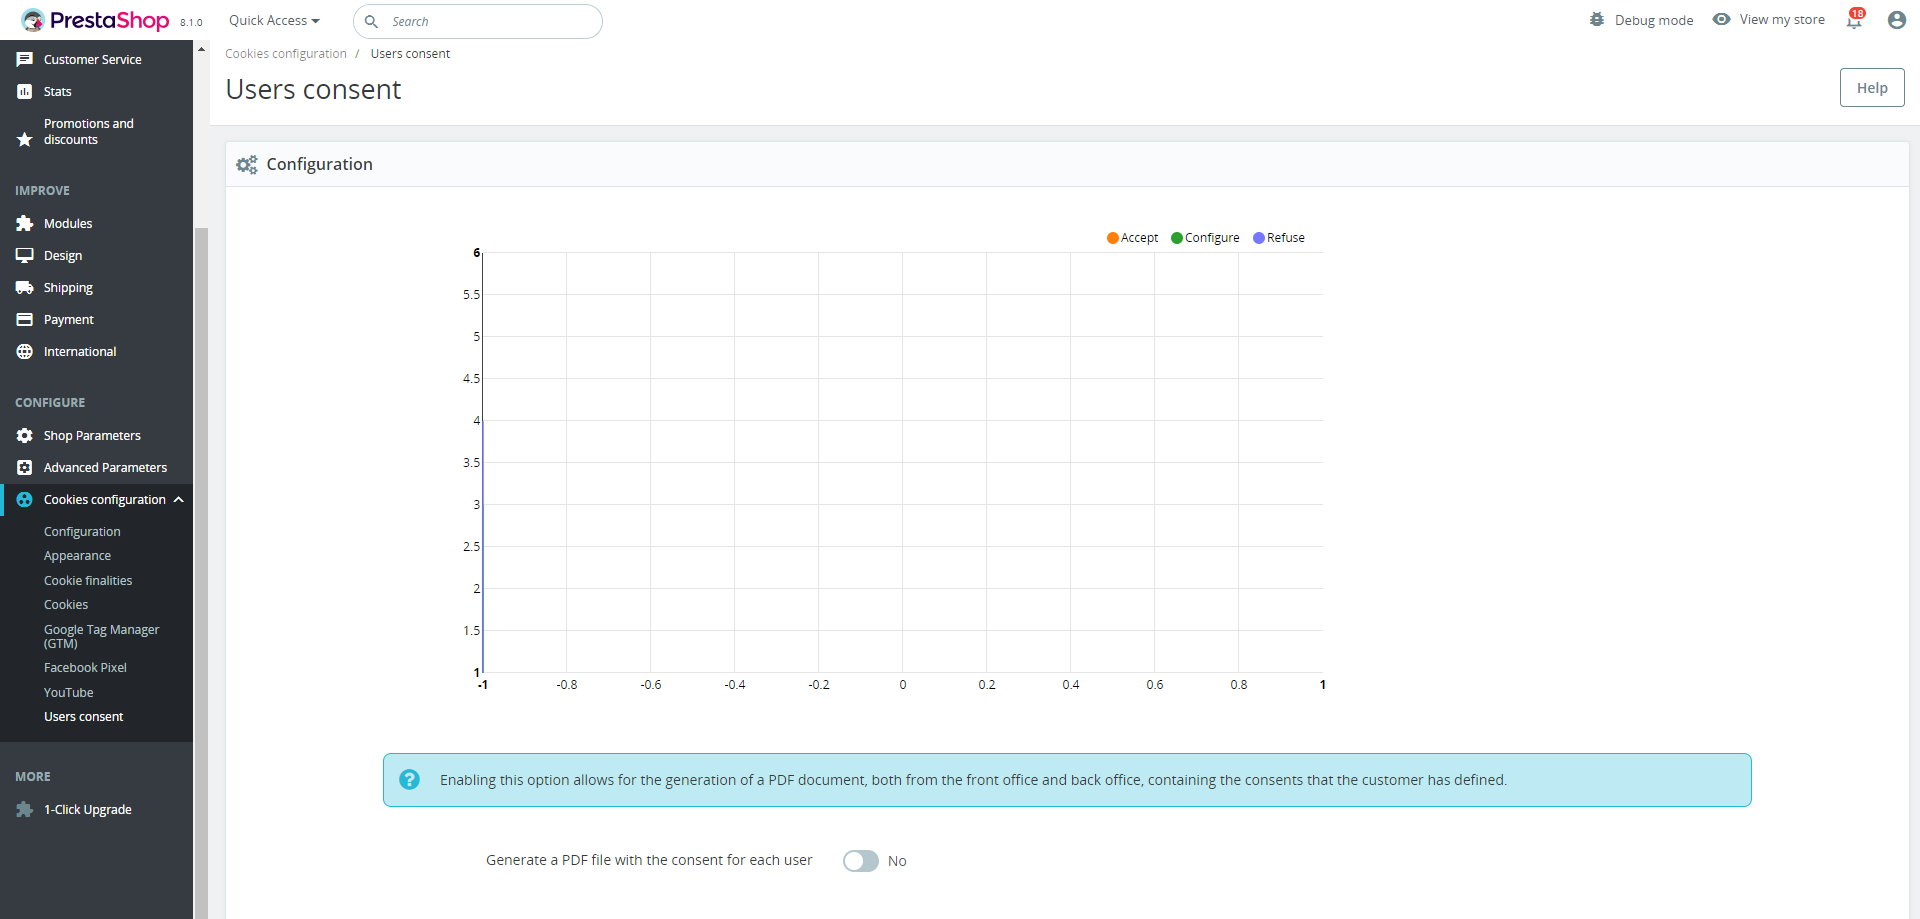Viewport: 1920px width, 919px height.
Task: Click the Customer Service chat icon
Action: click(x=25, y=59)
